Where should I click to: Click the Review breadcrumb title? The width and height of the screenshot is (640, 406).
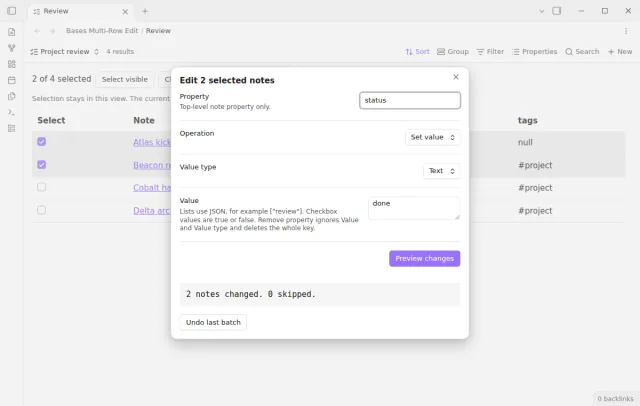pyautogui.click(x=158, y=31)
